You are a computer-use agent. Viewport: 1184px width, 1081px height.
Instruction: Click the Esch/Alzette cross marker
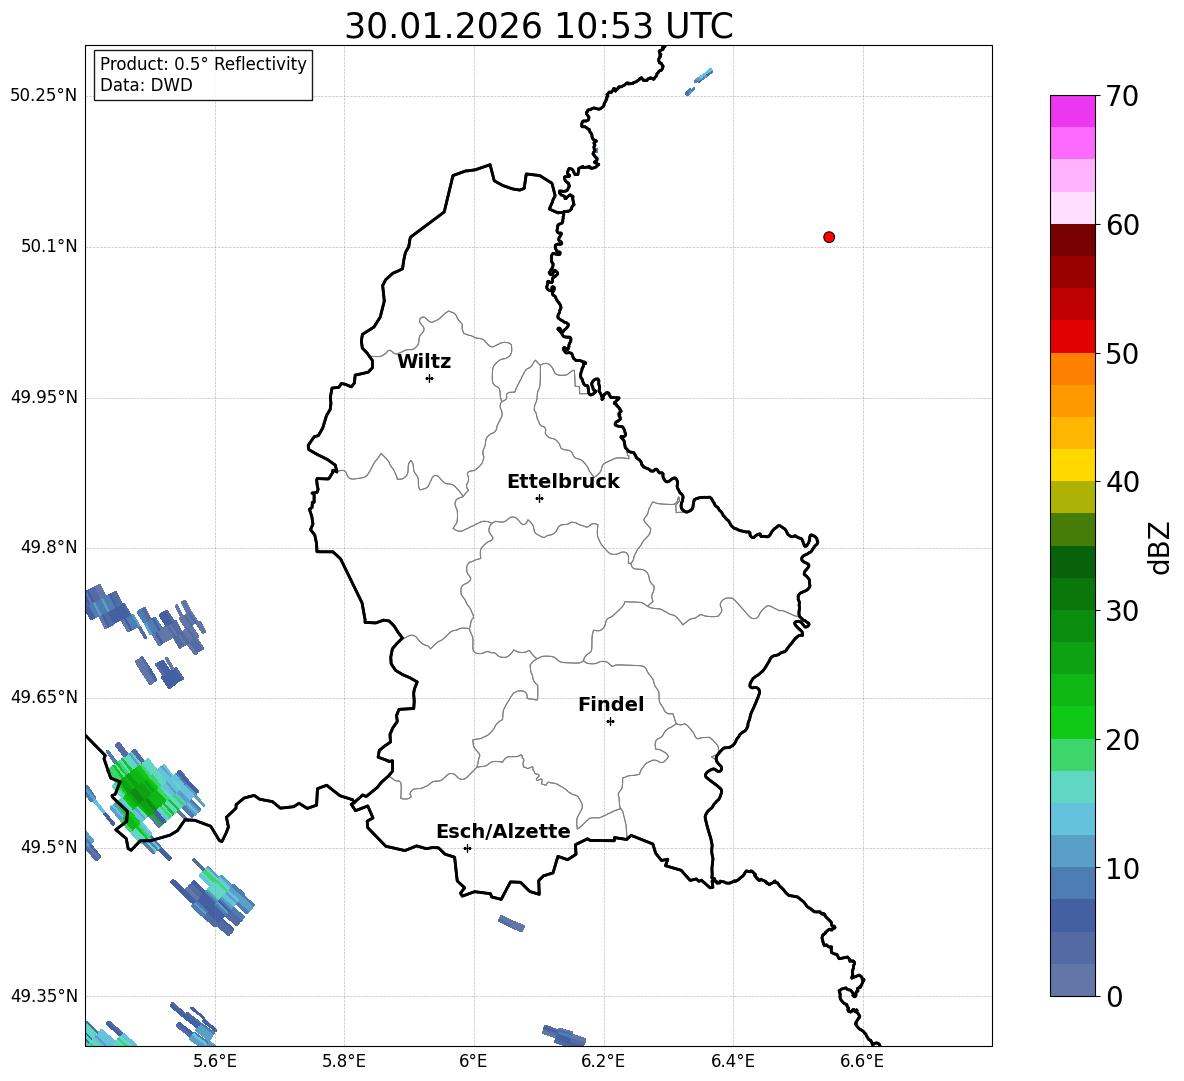pyautogui.click(x=467, y=848)
